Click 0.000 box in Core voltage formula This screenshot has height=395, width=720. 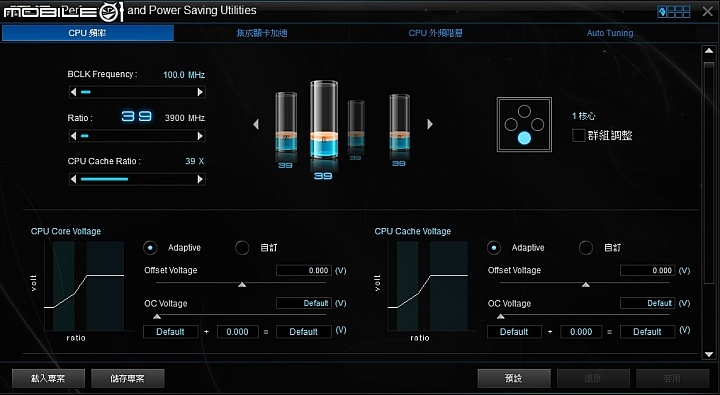237,332
